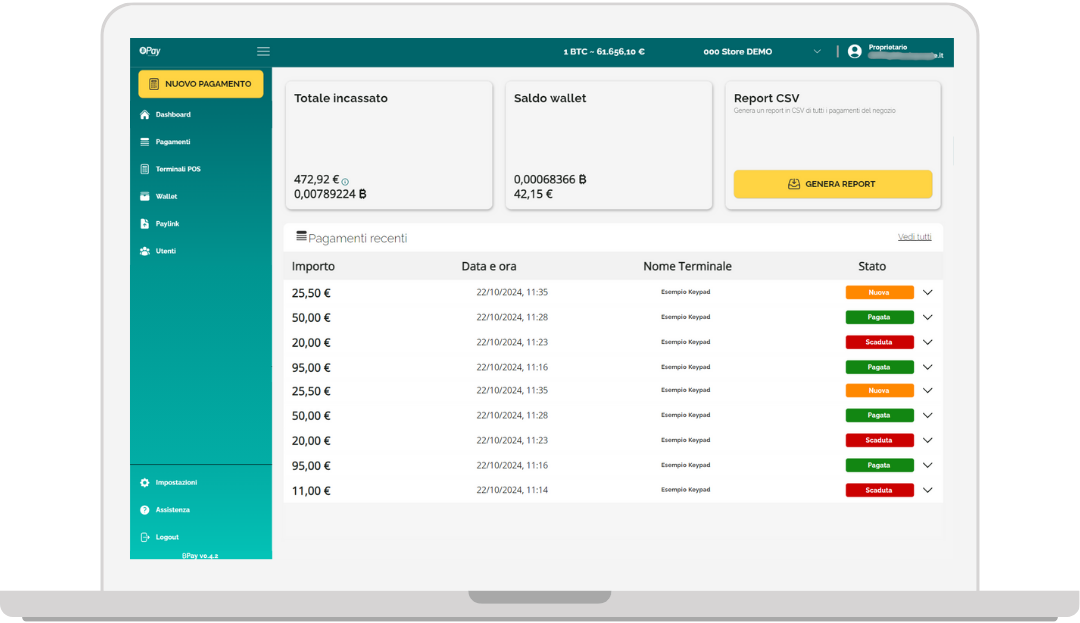Expand details of the 25,50 € payment
The image size is (1080, 623).
(927, 292)
